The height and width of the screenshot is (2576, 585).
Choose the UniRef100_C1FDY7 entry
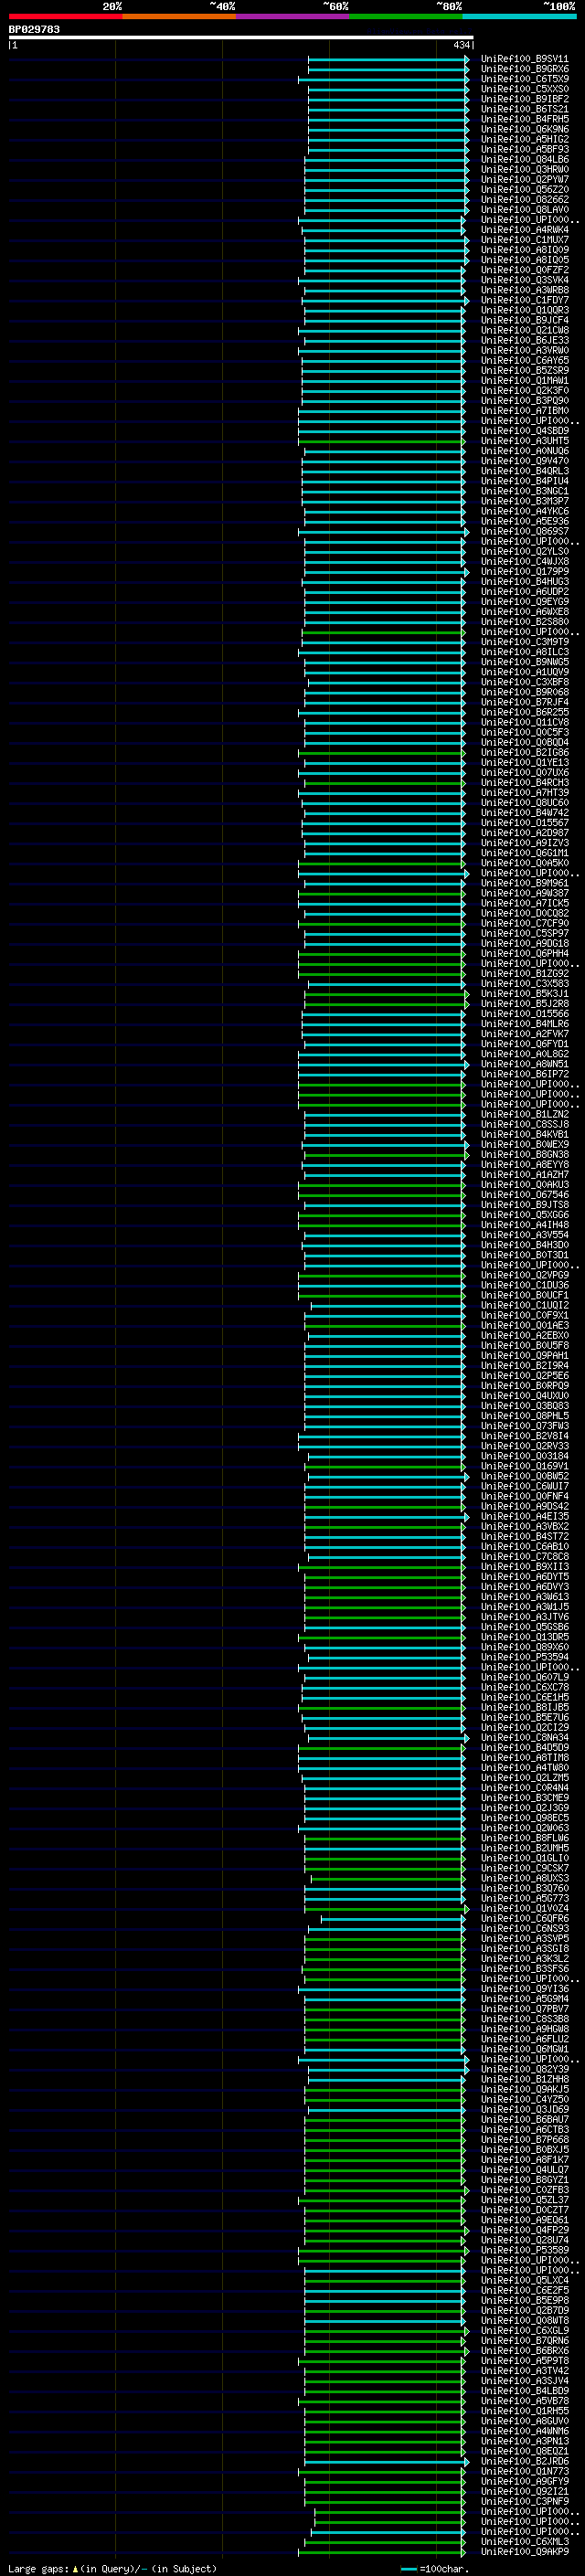pos(524,300)
